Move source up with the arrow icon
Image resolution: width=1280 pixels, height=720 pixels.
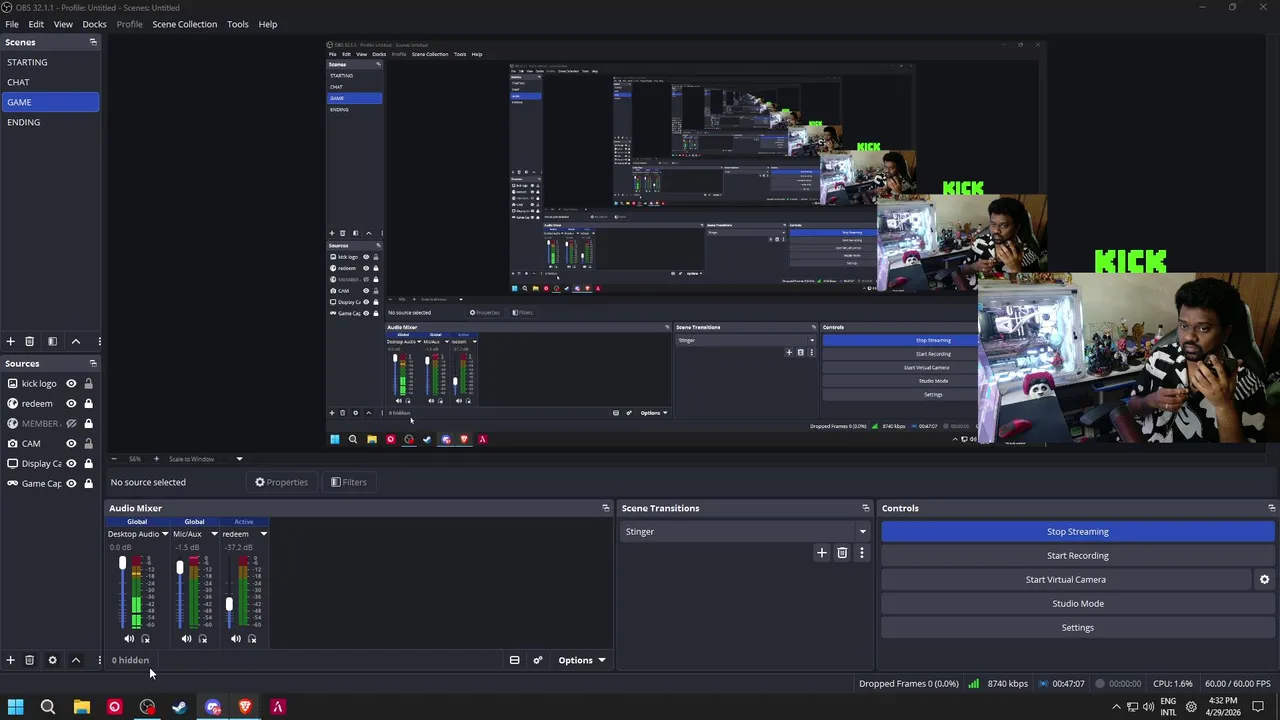pyautogui.click(x=75, y=660)
